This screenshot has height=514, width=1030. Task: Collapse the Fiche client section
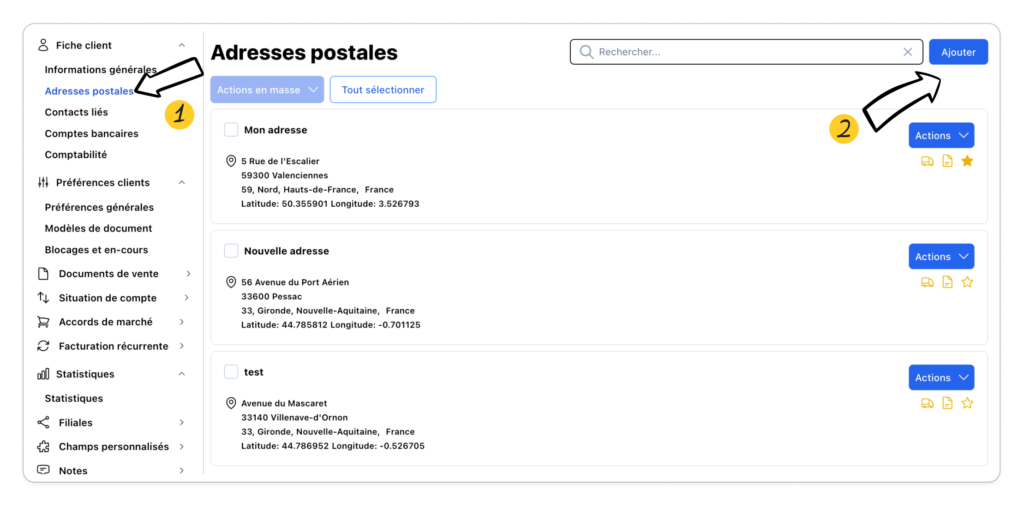click(x=181, y=45)
